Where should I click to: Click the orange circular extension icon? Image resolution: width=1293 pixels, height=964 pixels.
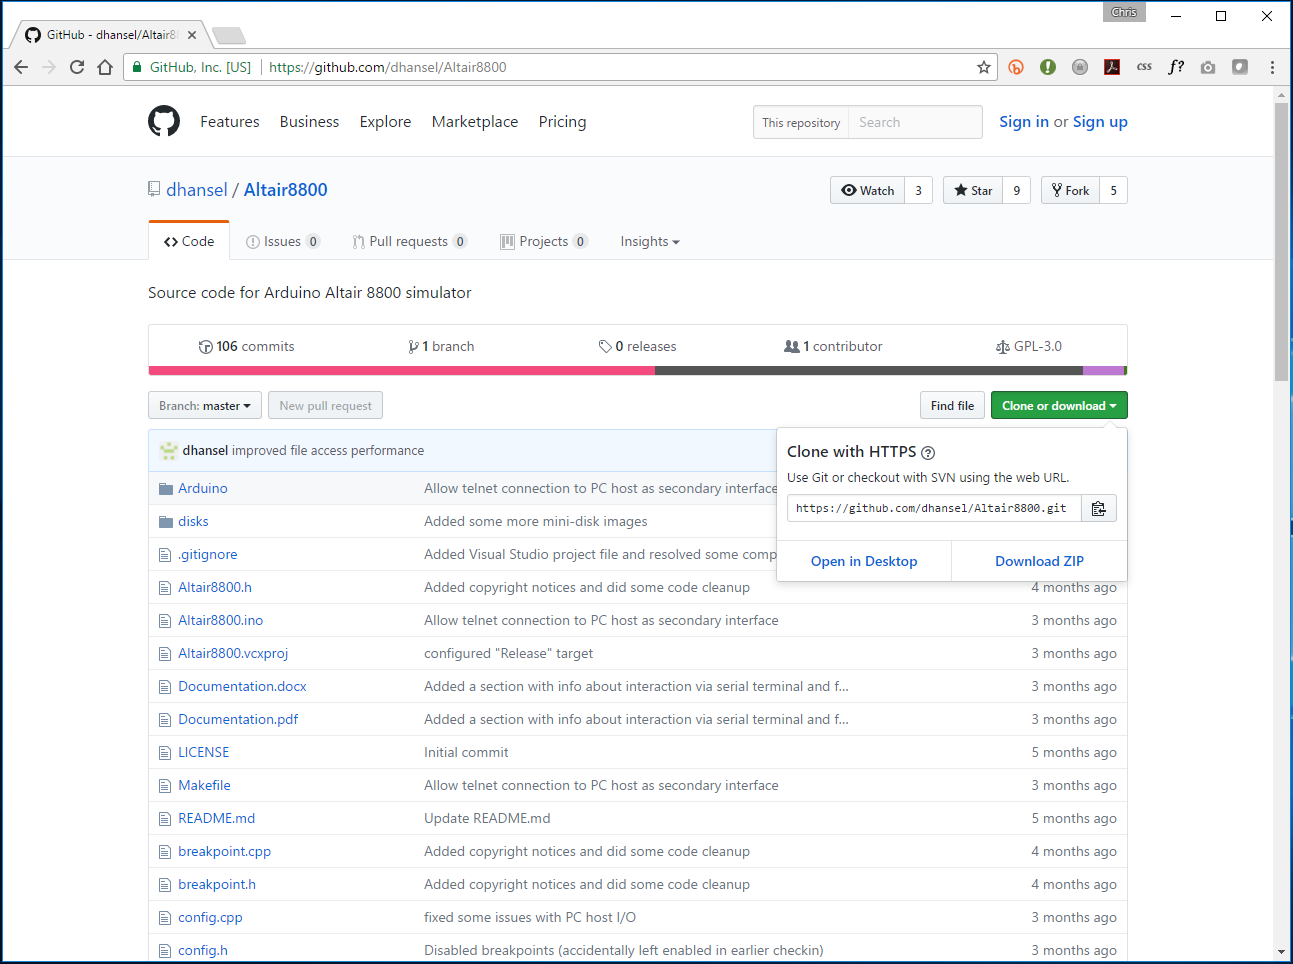pos(1016,67)
